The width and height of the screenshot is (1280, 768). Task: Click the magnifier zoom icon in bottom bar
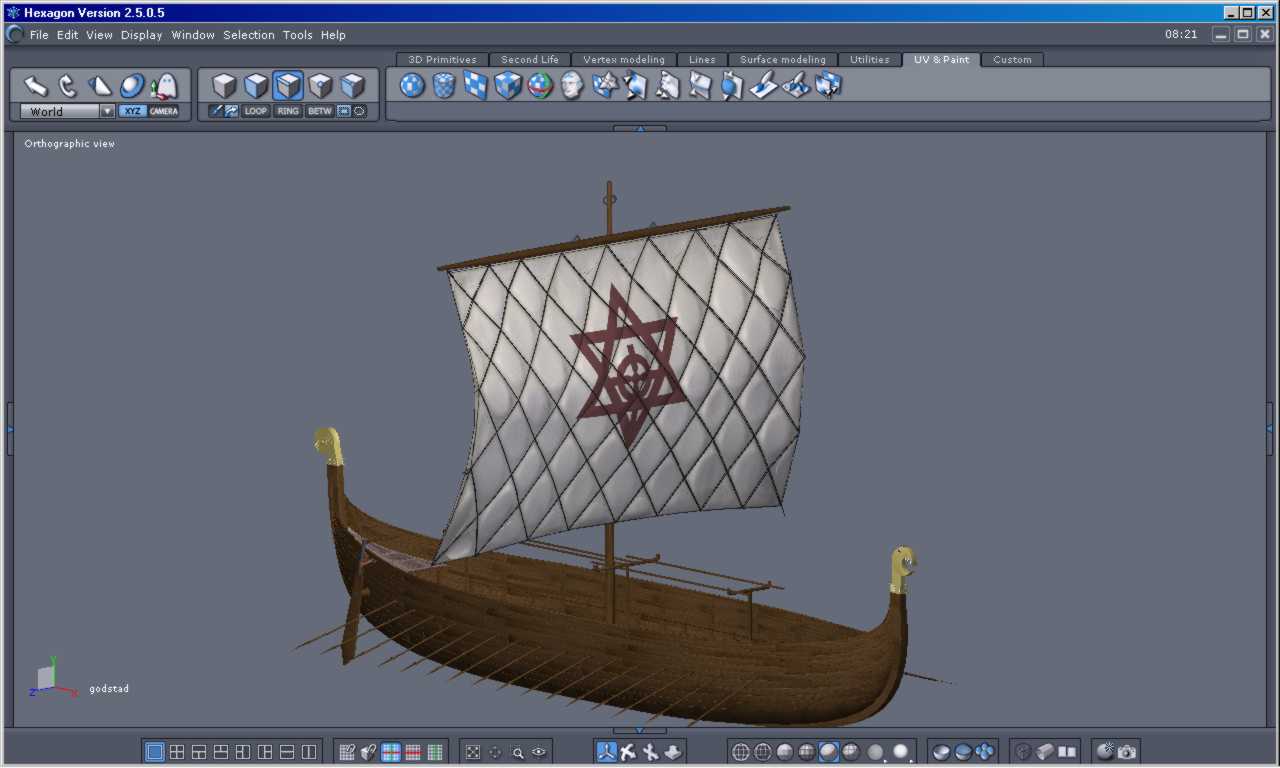pos(518,752)
